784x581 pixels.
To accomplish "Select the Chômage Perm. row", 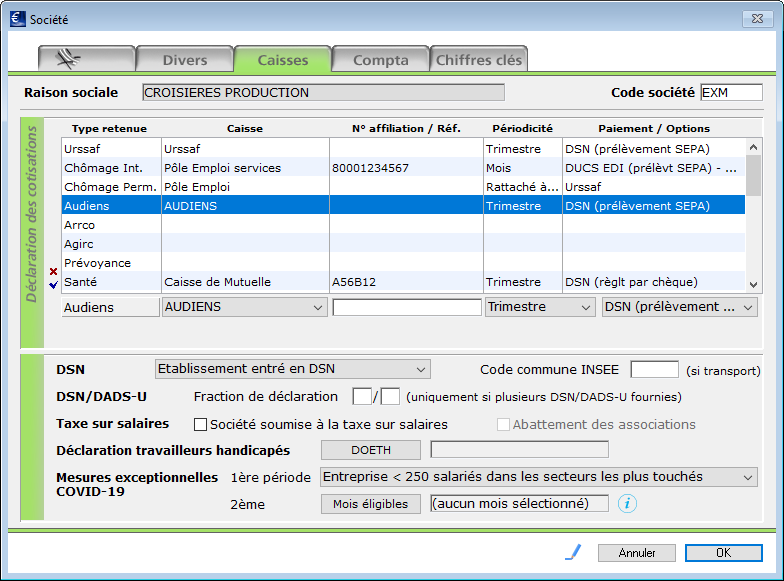I will [x=404, y=187].
